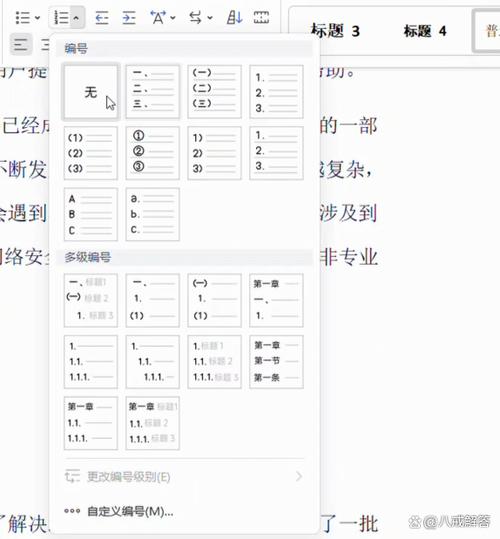Open the bullet list dropdown arrow

point(37,18)
